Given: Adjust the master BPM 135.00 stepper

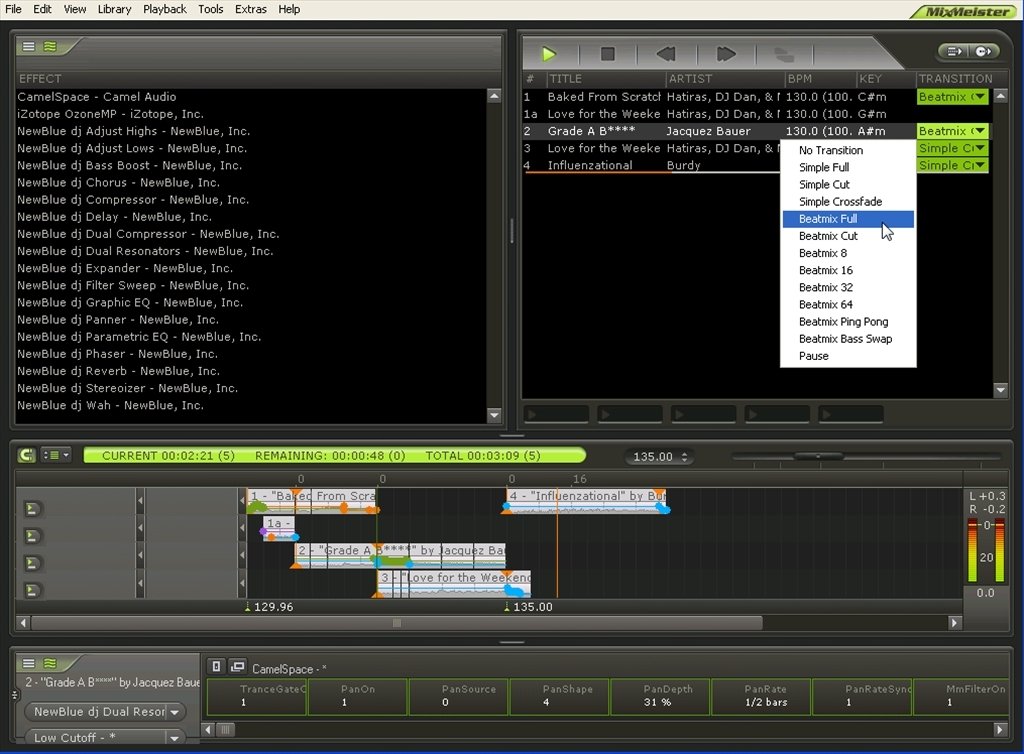Looking at the screenshot, I should point(684,457).
